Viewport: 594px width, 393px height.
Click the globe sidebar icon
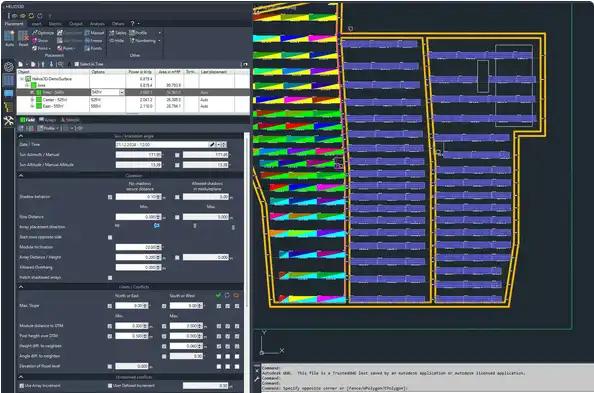click(8, 67)
